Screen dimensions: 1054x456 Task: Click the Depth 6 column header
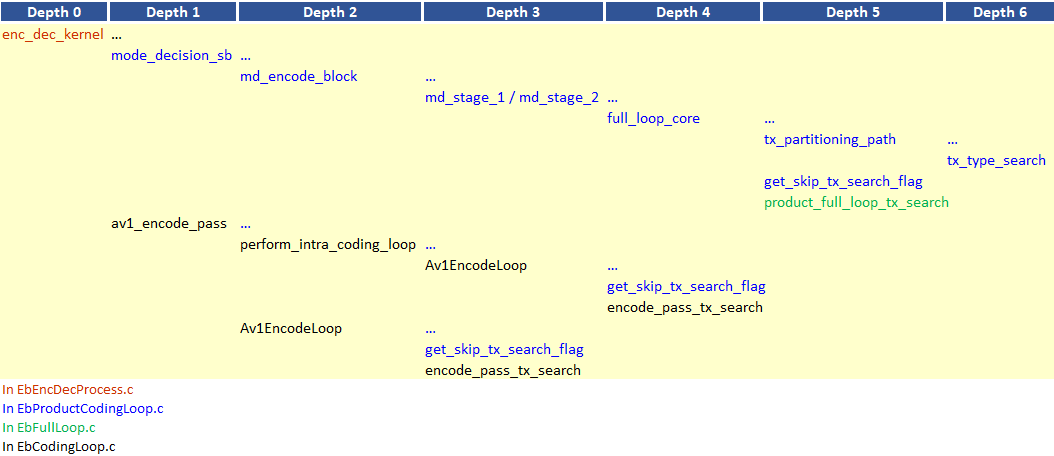pyautogui.click(x=999, y=12)
